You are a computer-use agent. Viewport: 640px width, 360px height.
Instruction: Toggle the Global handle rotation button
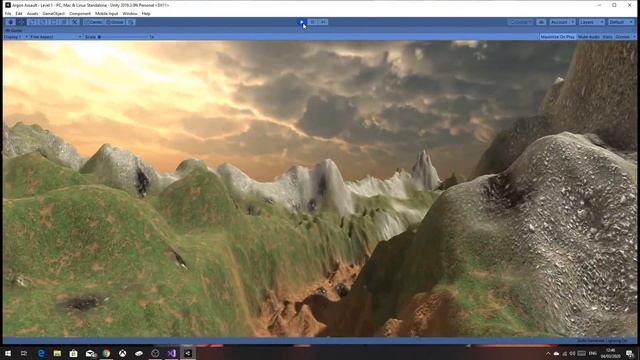point(116,22)
